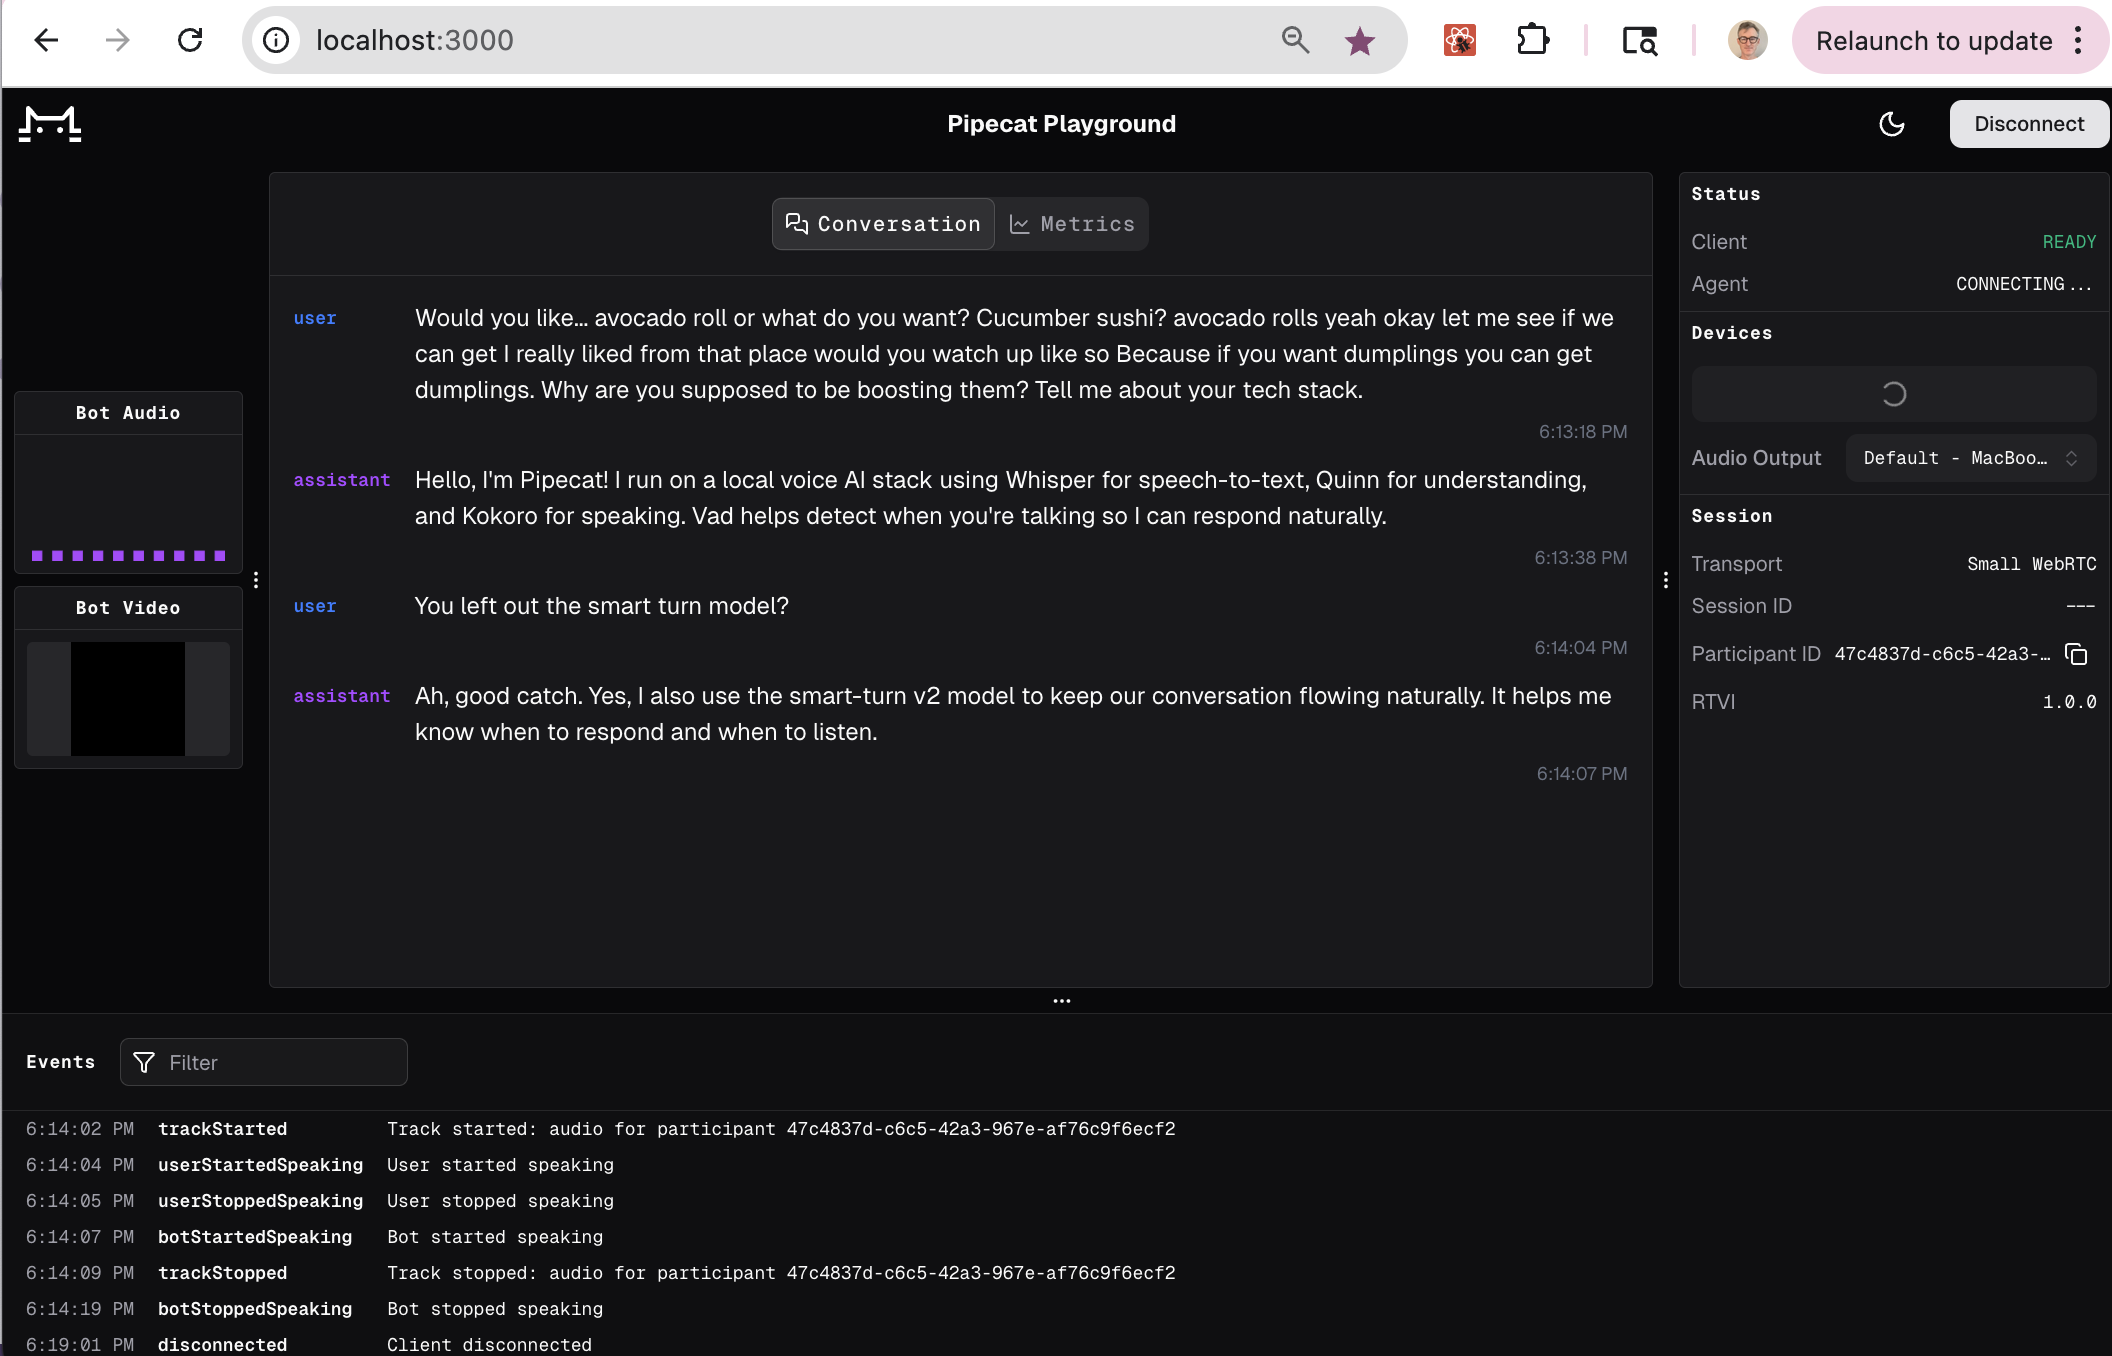Viewport: 2112px width, 1356px height.
Task: Click the events panel resize handle
Action: click(x=1061, y=1001)
